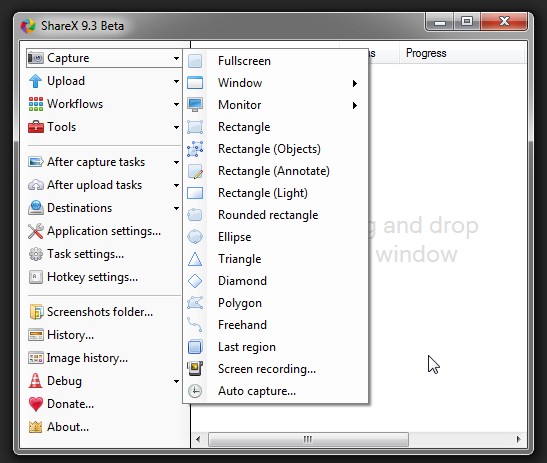Click the Rectangle (Light) icon
This screenshot has width=547, height=463.
click(x=195, y=193)
